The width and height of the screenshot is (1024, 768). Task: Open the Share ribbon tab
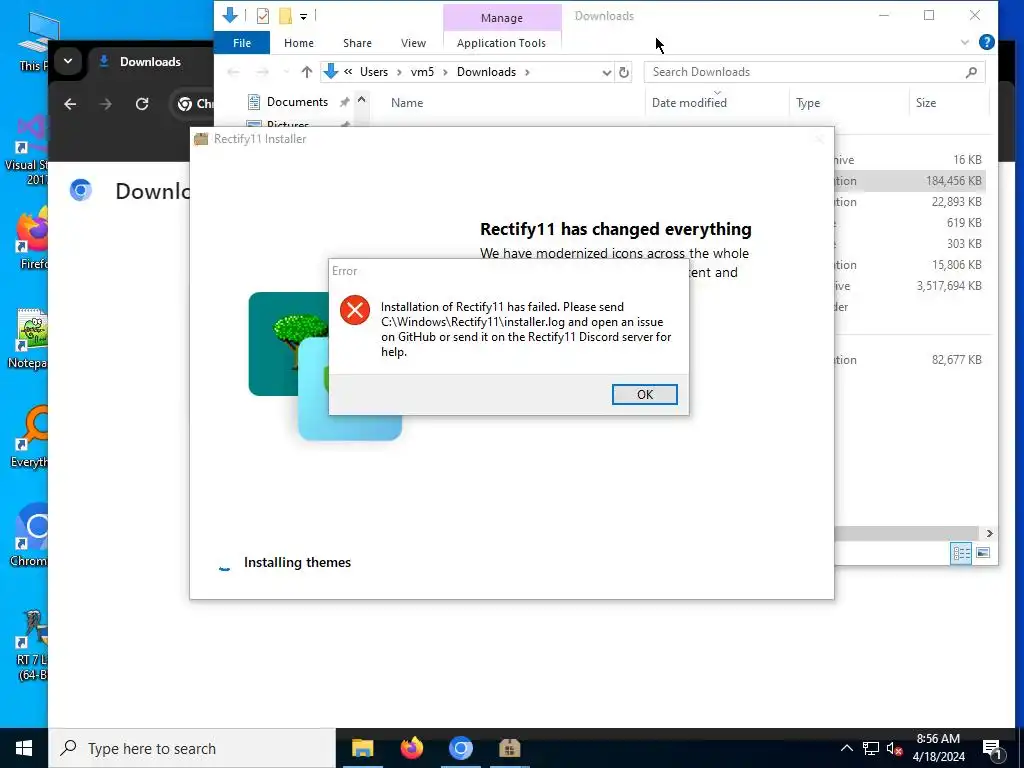(357, 43)
